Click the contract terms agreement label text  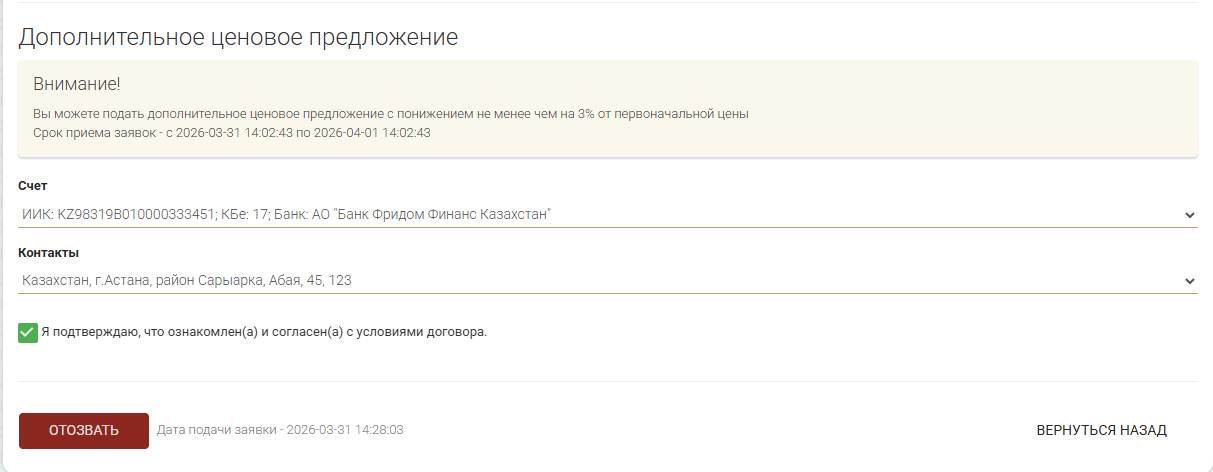(264, 332)
